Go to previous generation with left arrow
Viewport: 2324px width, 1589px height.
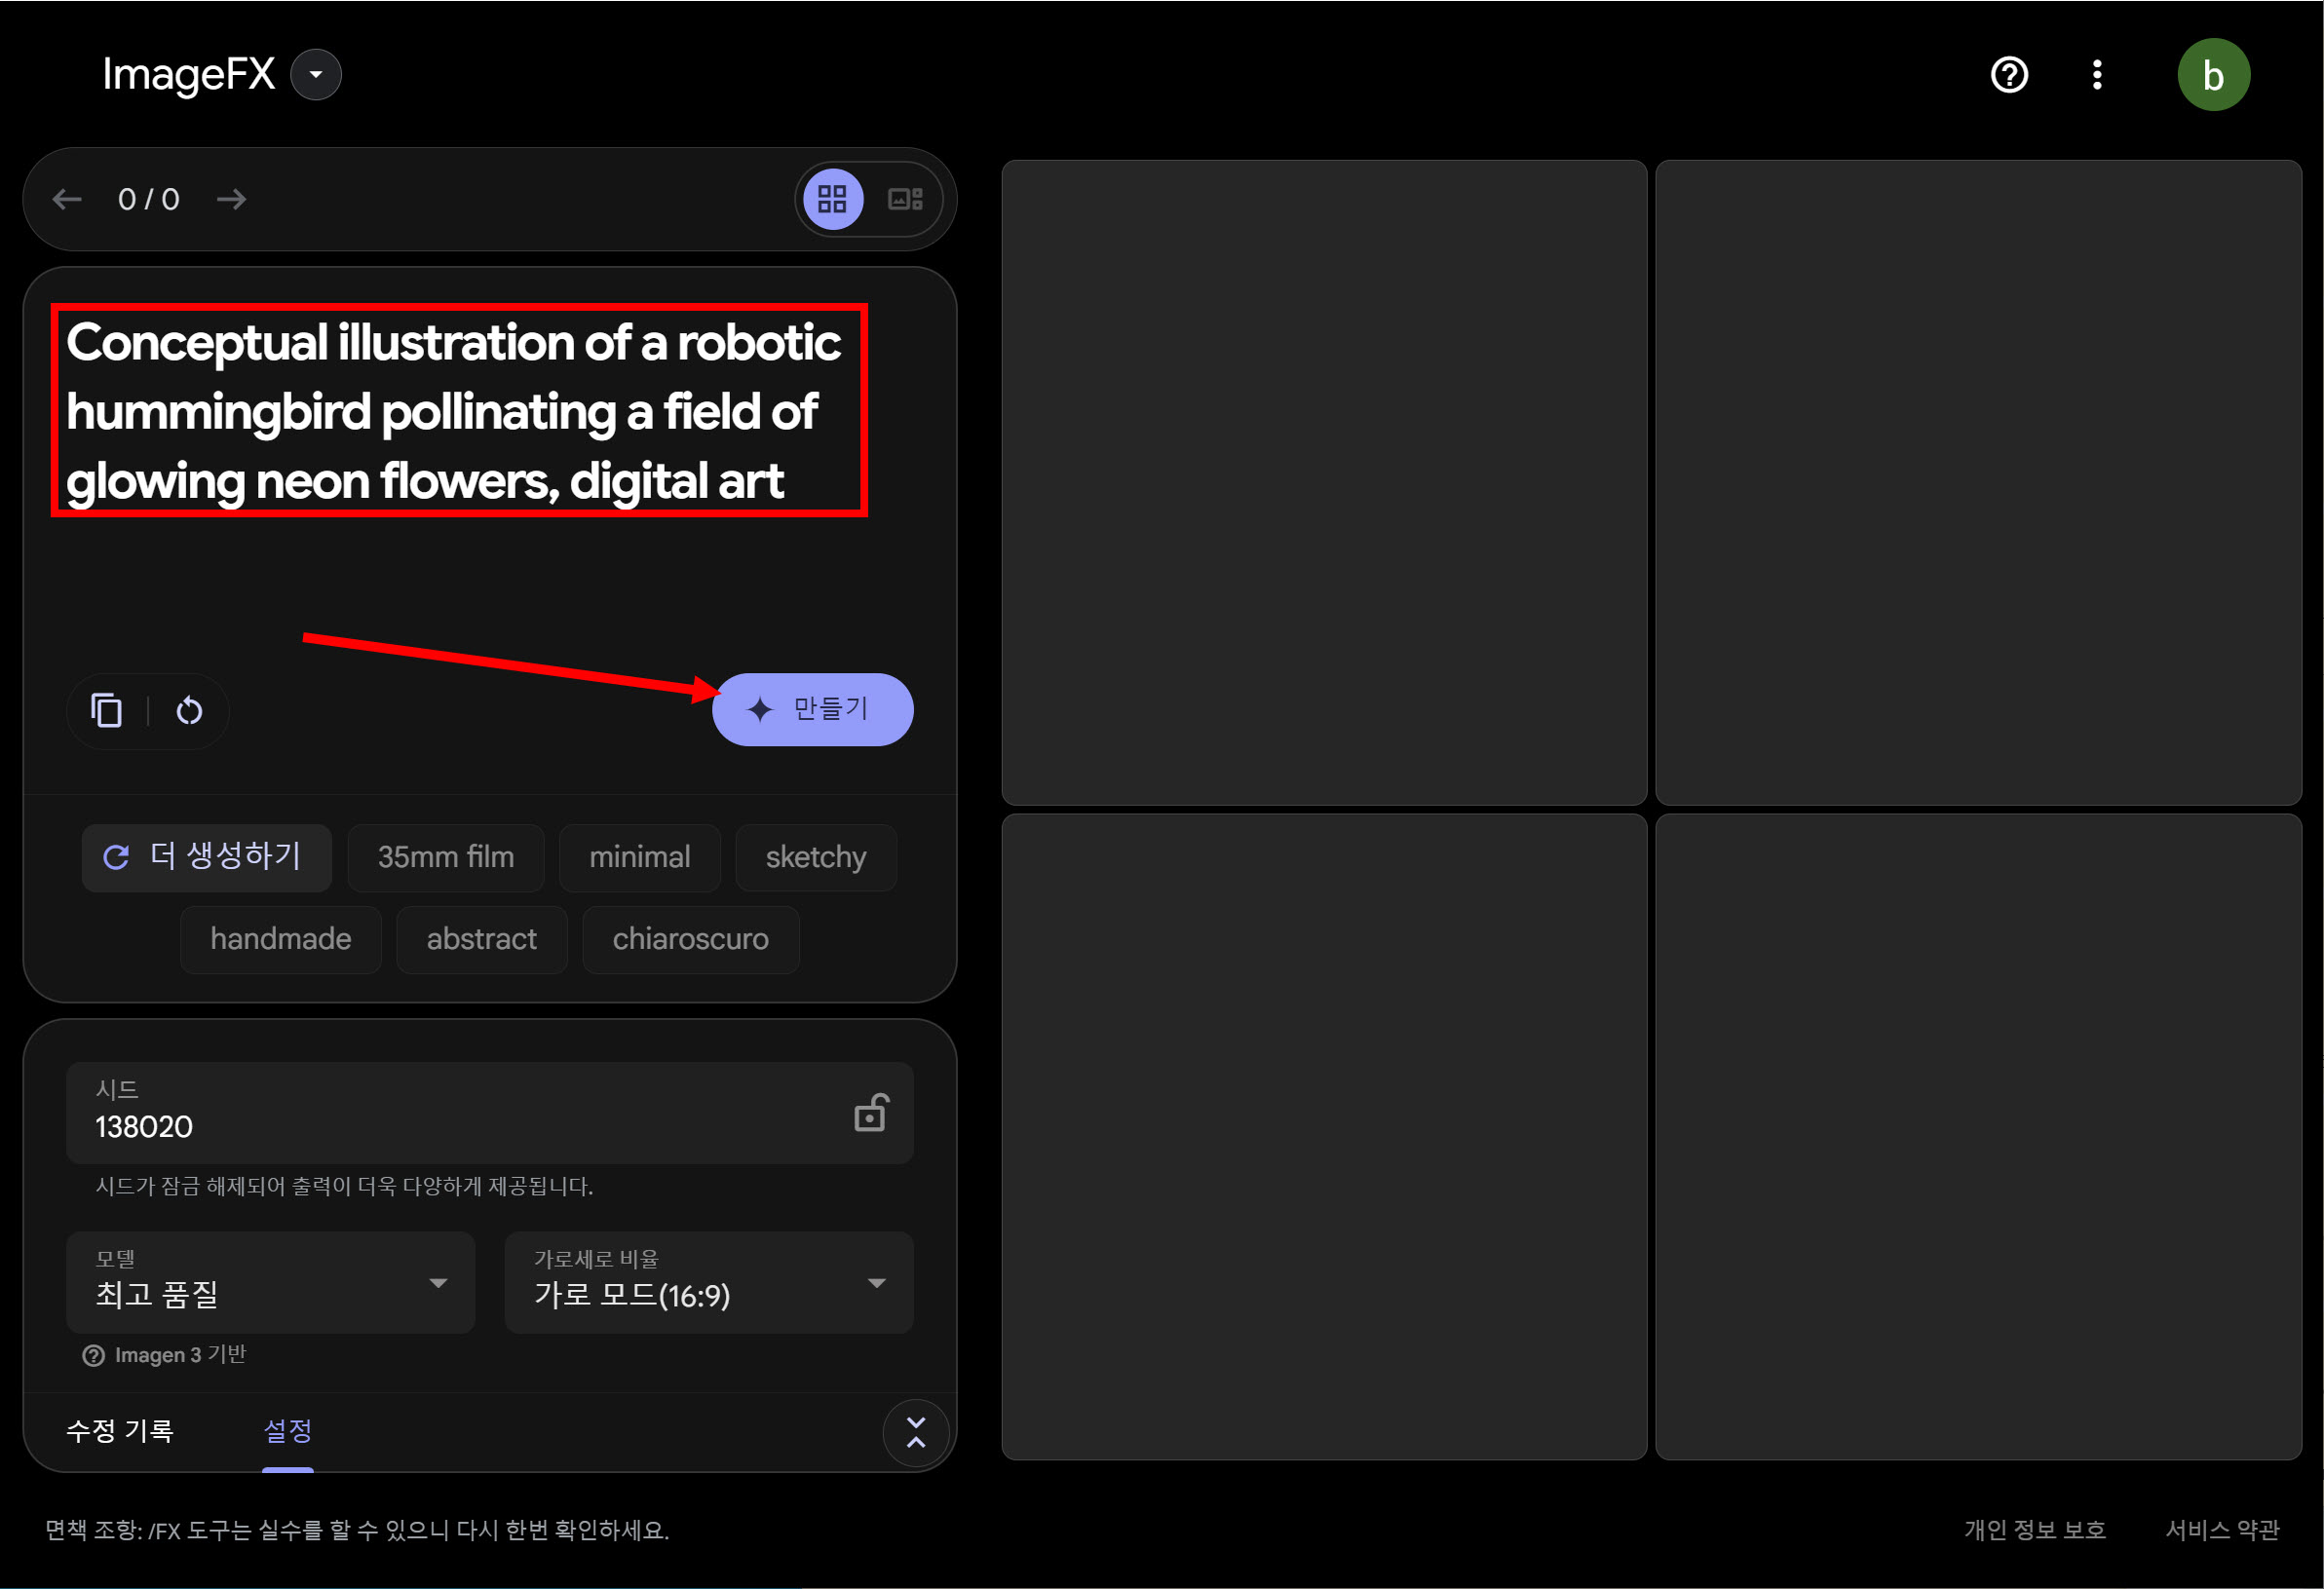tap(67, 199)
